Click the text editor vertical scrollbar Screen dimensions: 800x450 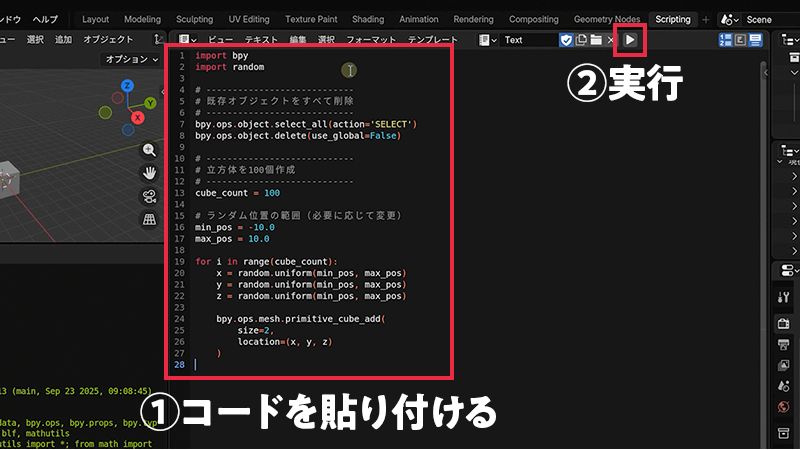click(763, 255)
